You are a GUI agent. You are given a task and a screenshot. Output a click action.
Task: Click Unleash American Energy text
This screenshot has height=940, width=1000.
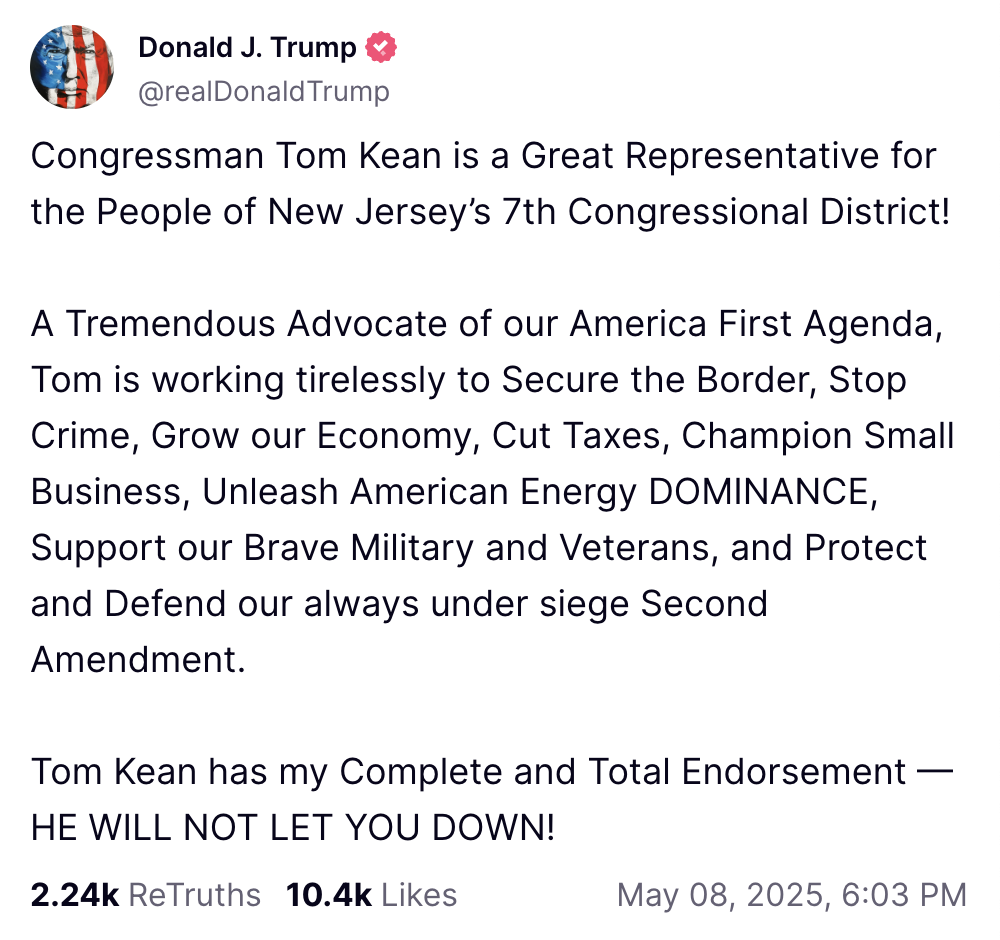click(420, 492)
